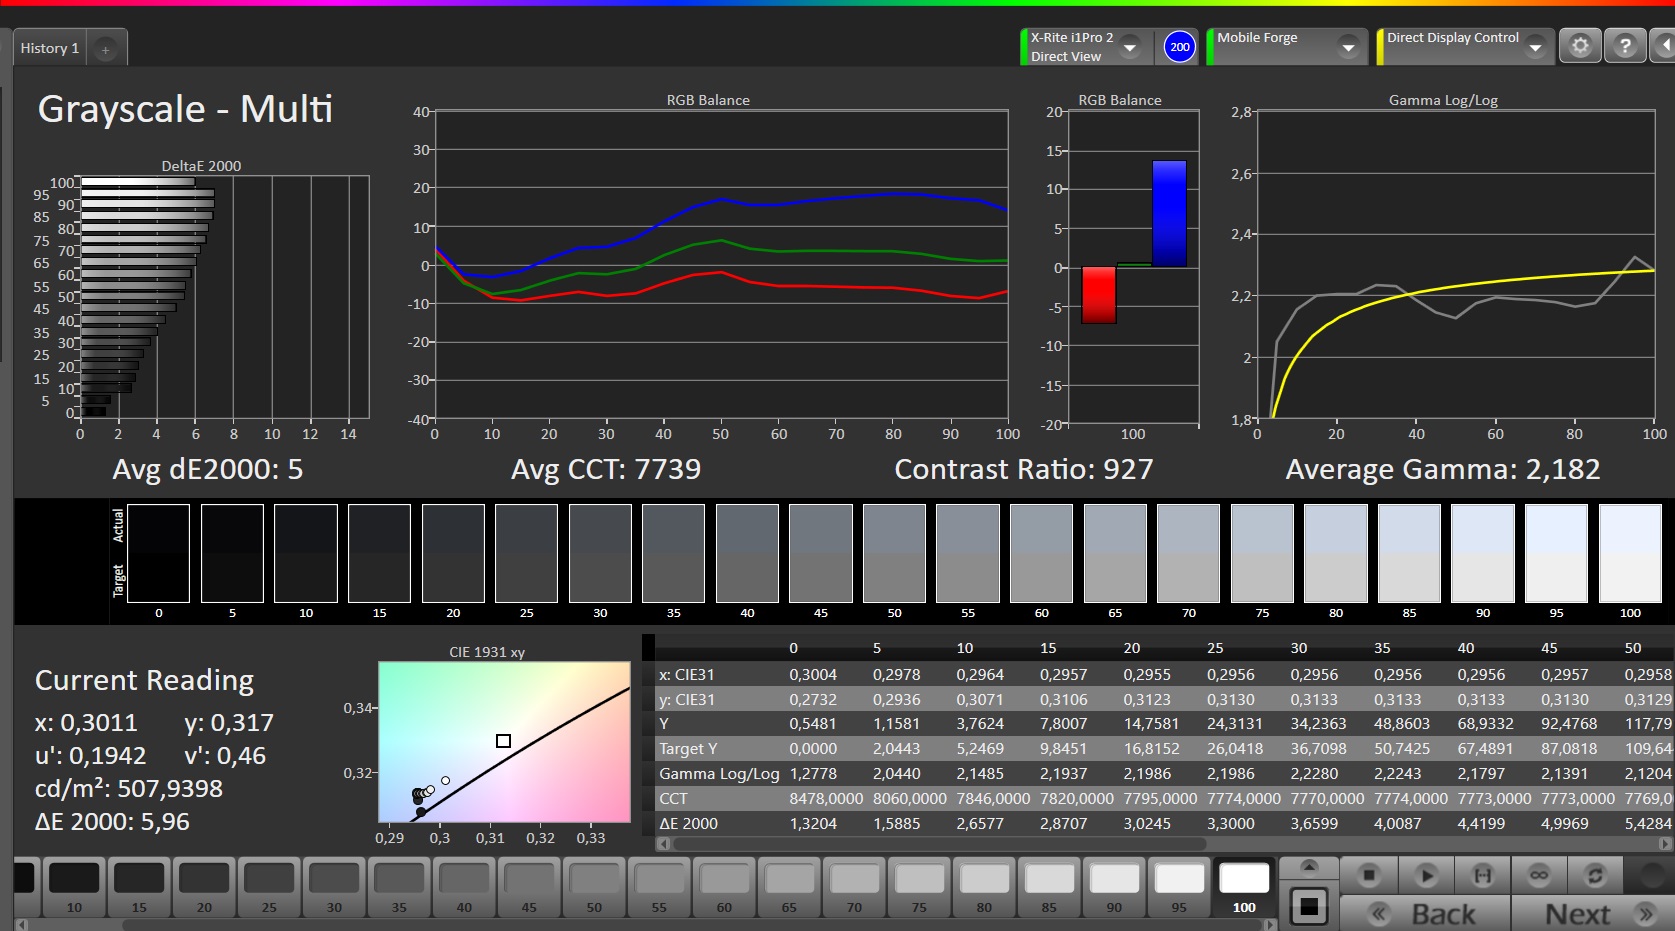The height and width of the screenshot is (931, 1675).
Task: Select the 35 gray level button
Action: click(x=399, y=887)
